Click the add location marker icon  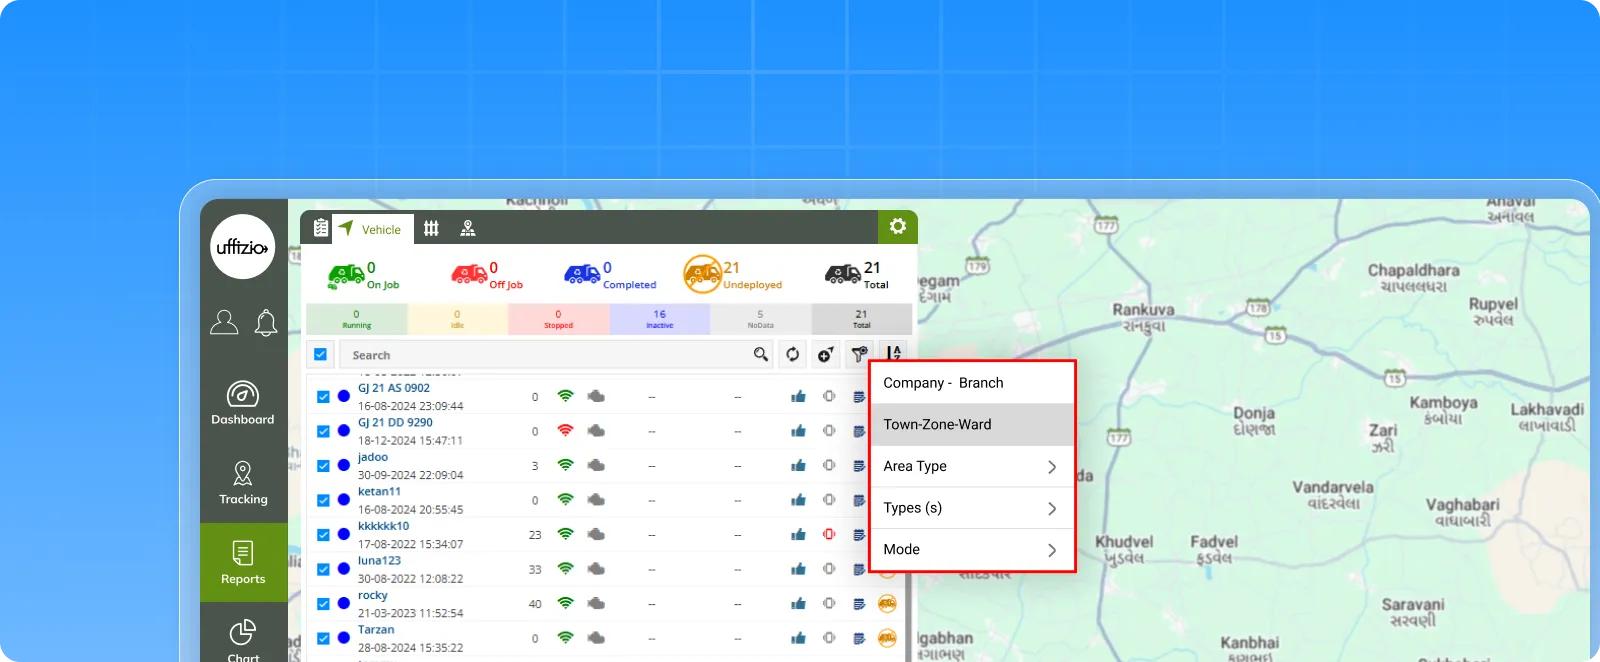825,354
